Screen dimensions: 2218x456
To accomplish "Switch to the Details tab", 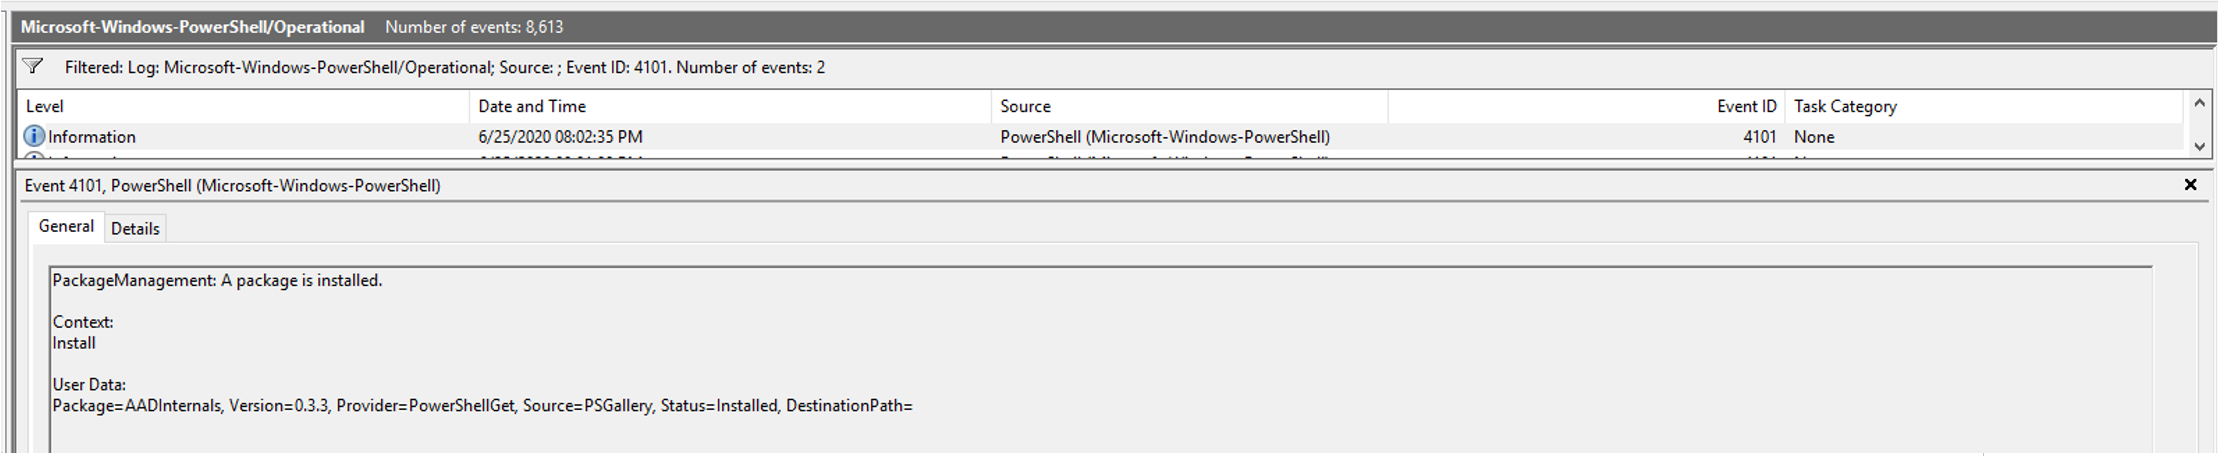I will 135,228.
